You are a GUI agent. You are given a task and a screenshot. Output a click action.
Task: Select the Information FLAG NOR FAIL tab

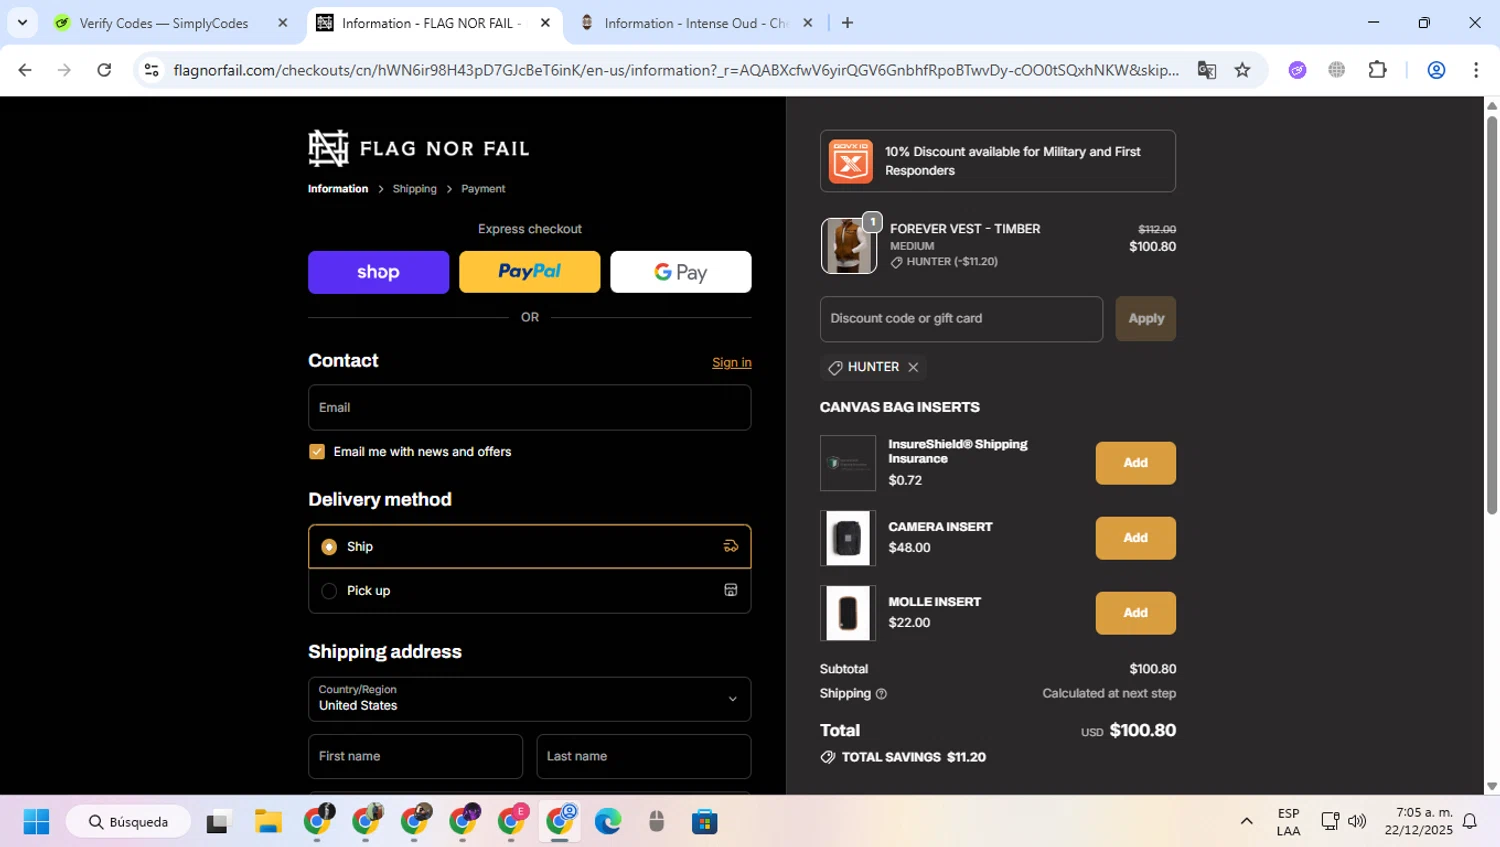click(433, 23)
